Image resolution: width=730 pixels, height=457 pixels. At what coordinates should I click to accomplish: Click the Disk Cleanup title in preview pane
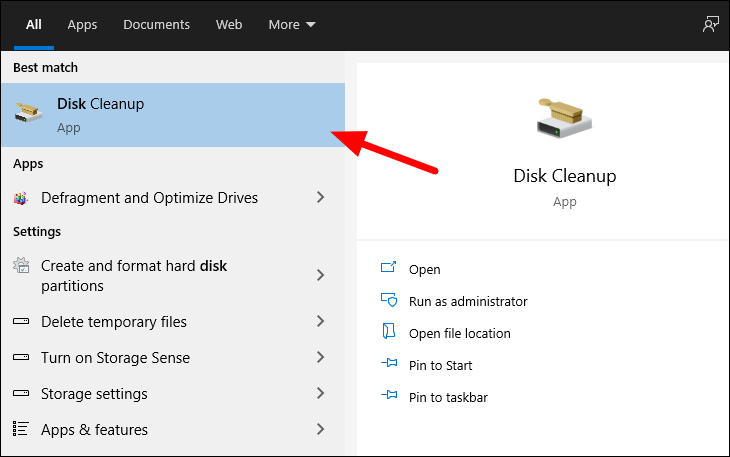click(x=565, y=176)
